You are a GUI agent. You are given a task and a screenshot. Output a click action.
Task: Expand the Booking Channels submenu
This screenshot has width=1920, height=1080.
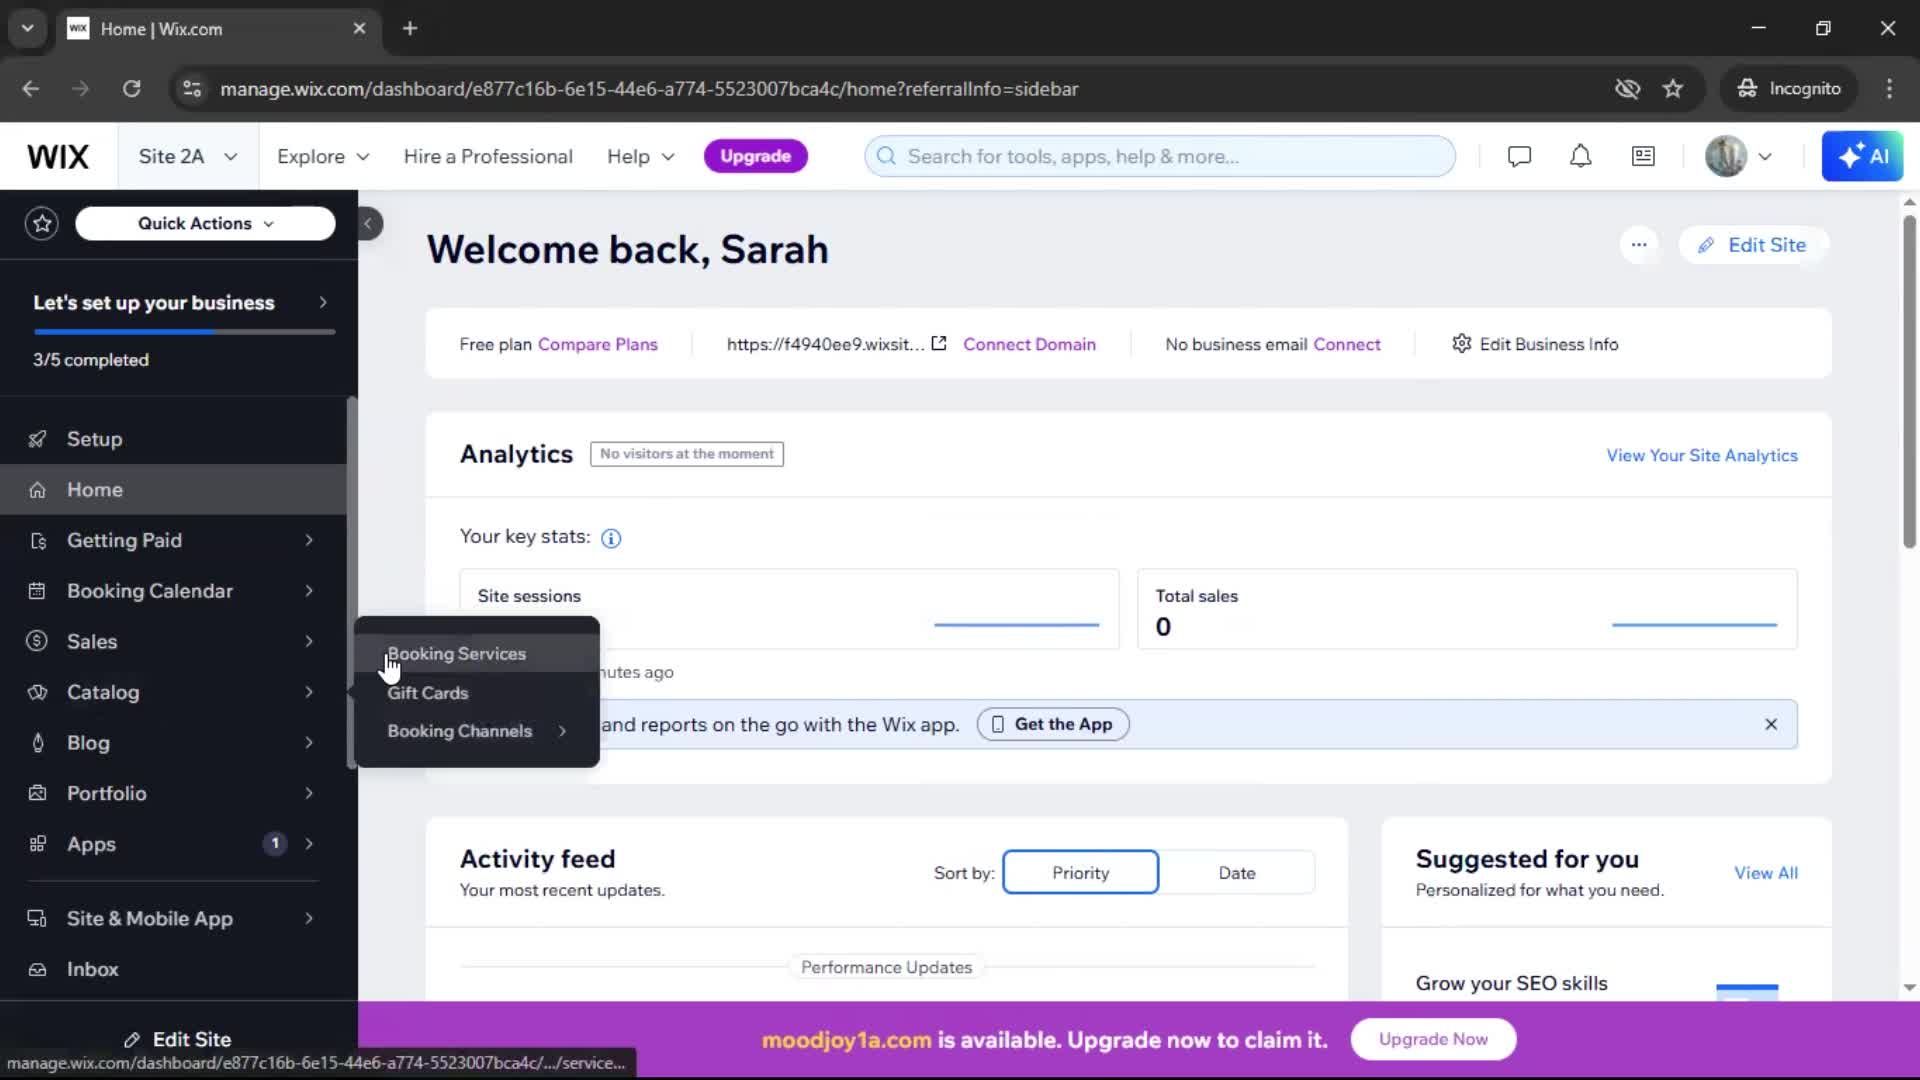coord(563,731)
